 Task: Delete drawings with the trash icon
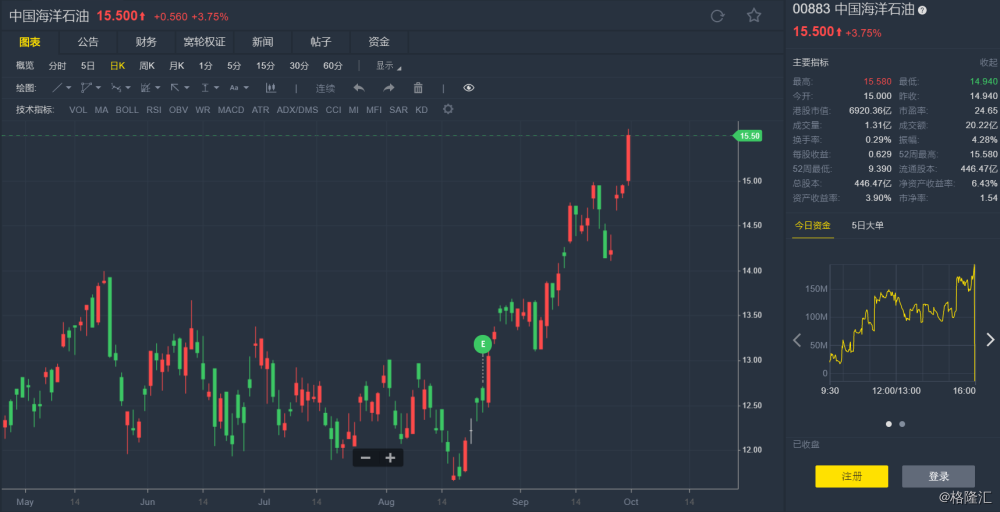418,88
